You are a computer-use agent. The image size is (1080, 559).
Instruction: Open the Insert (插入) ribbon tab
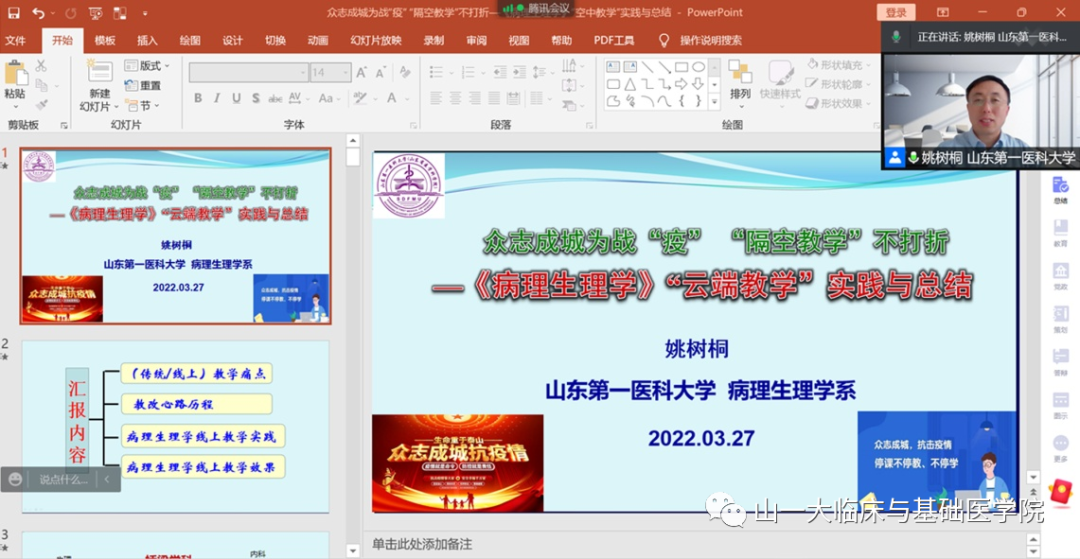click(x=147, y=41)
